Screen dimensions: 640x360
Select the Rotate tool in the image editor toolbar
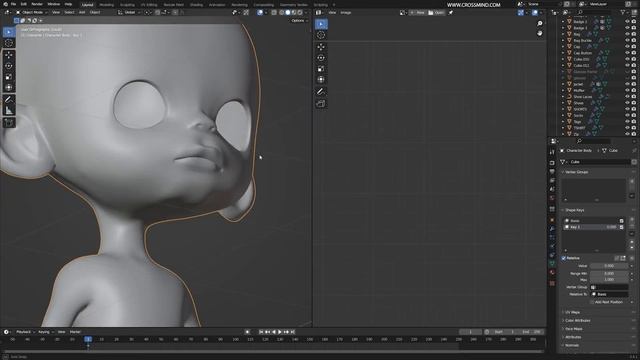[321, 58]
